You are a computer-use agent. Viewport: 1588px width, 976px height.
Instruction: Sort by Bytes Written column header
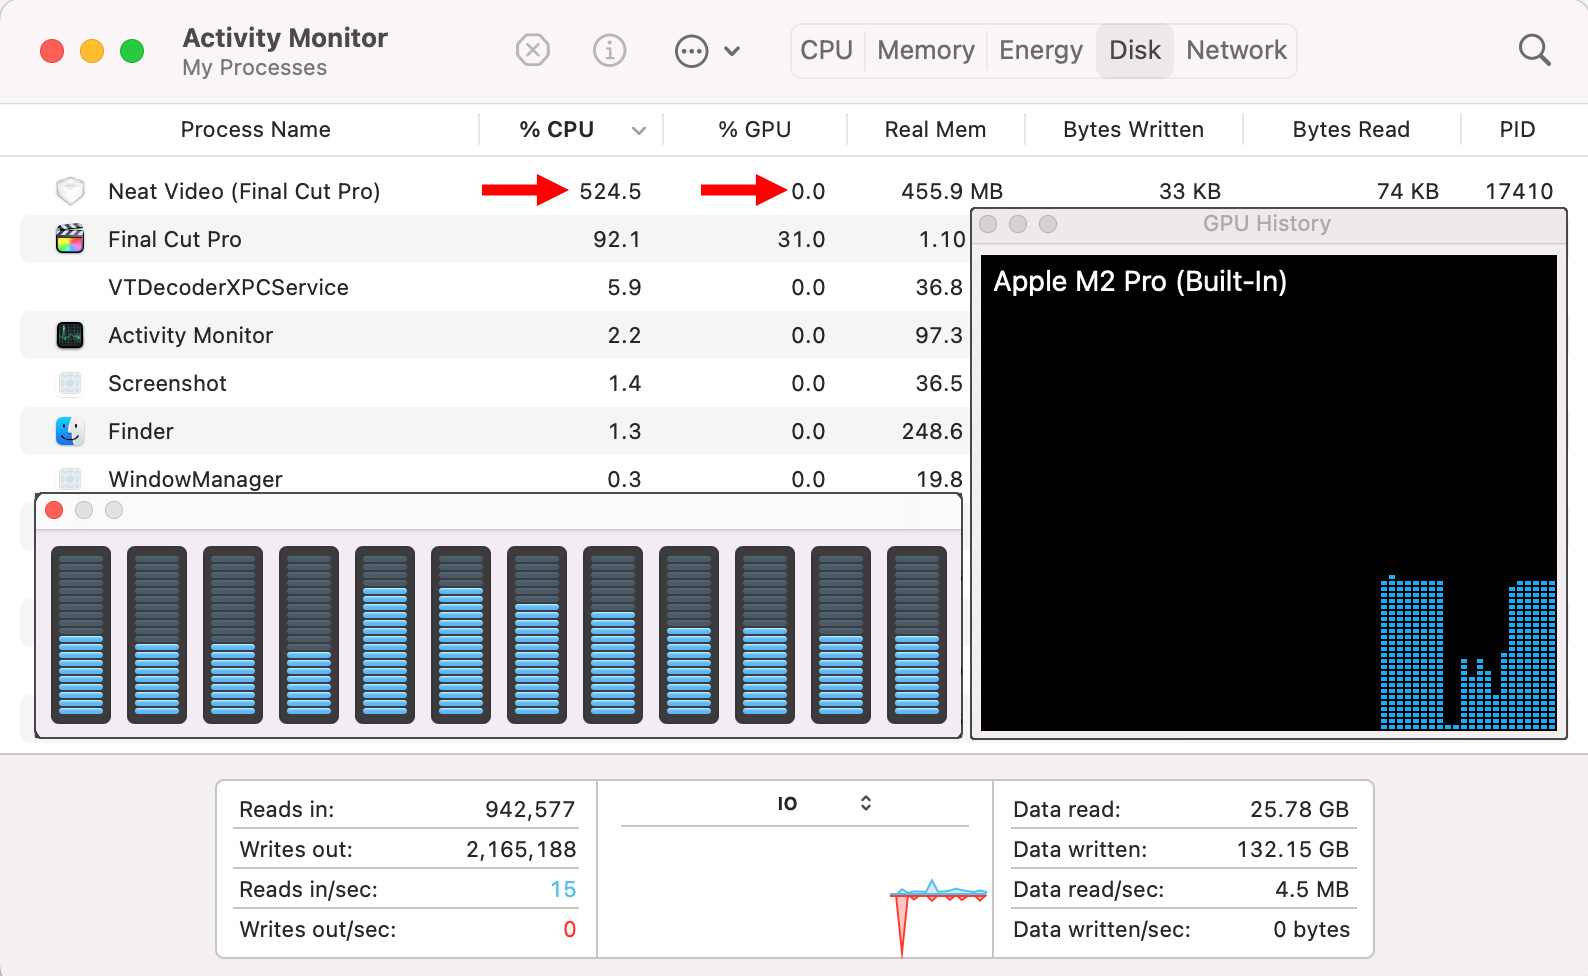click(x=1133, y=130)
